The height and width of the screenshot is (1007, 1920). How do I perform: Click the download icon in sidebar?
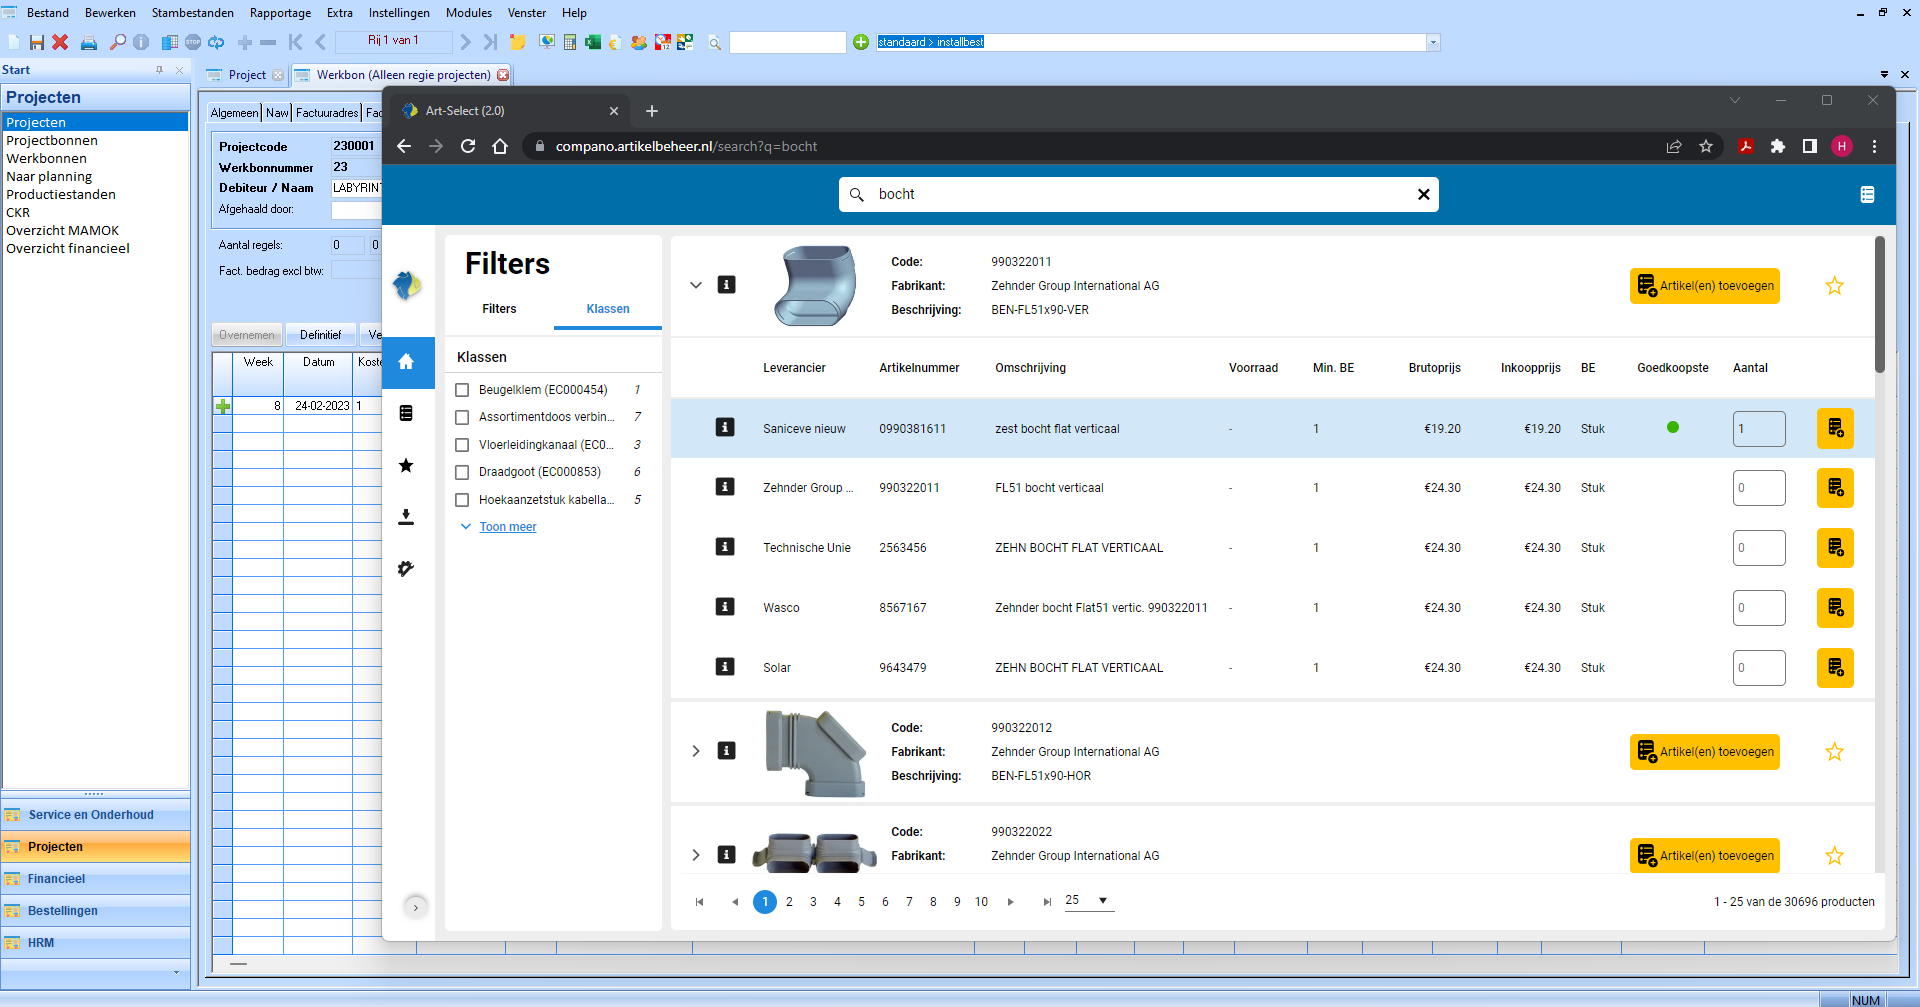tap(406, 517)
